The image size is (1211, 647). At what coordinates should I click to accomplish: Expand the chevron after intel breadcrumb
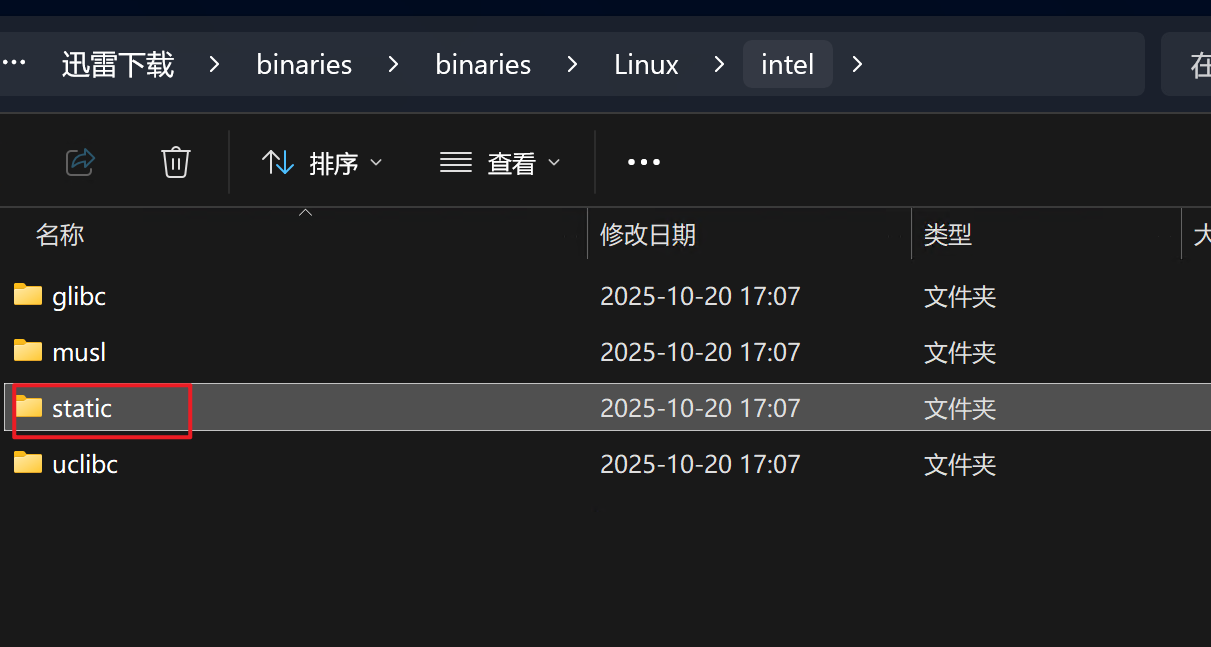coord(857,64)
